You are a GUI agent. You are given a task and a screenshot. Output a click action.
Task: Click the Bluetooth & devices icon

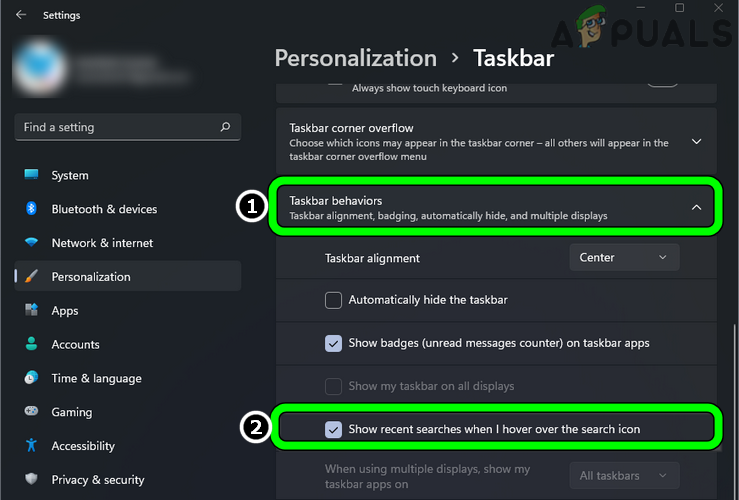[x=32, y=209]
